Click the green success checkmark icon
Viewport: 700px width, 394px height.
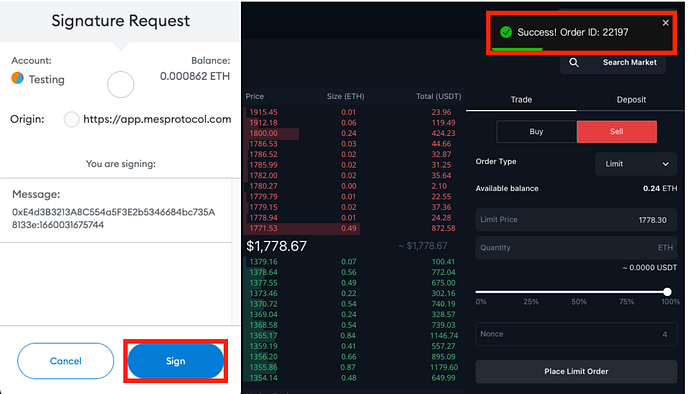(506, 32)
